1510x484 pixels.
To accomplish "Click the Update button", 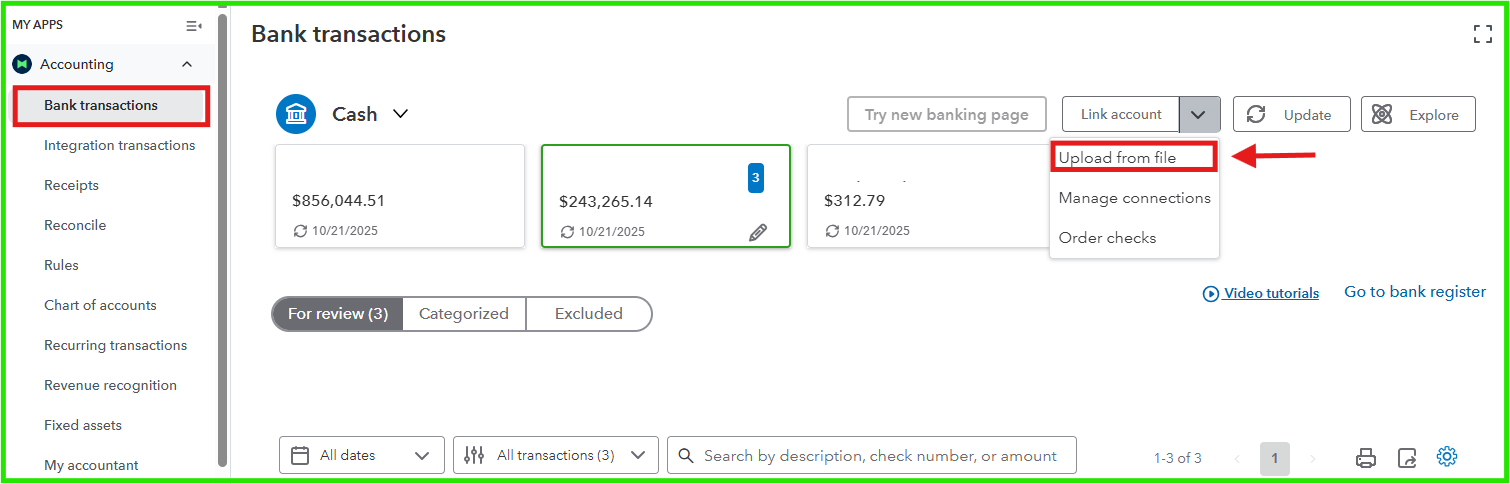I will click(1291, 115).
